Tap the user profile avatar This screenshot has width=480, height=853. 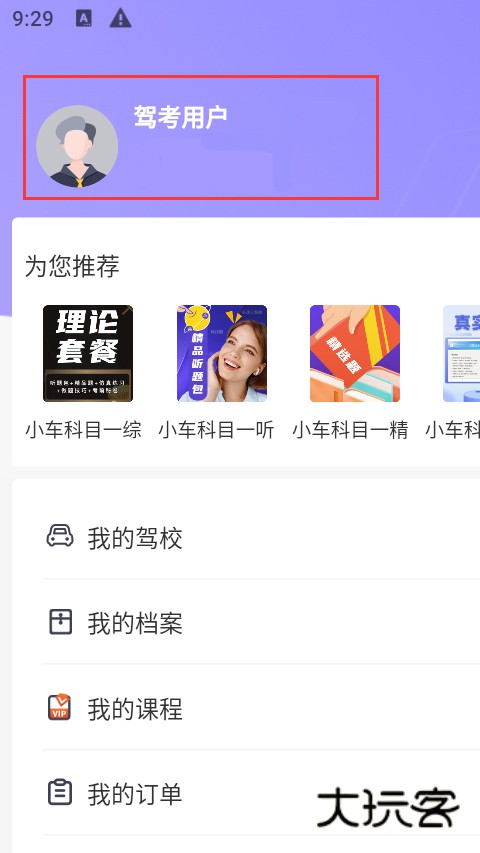tap(77, 146)
